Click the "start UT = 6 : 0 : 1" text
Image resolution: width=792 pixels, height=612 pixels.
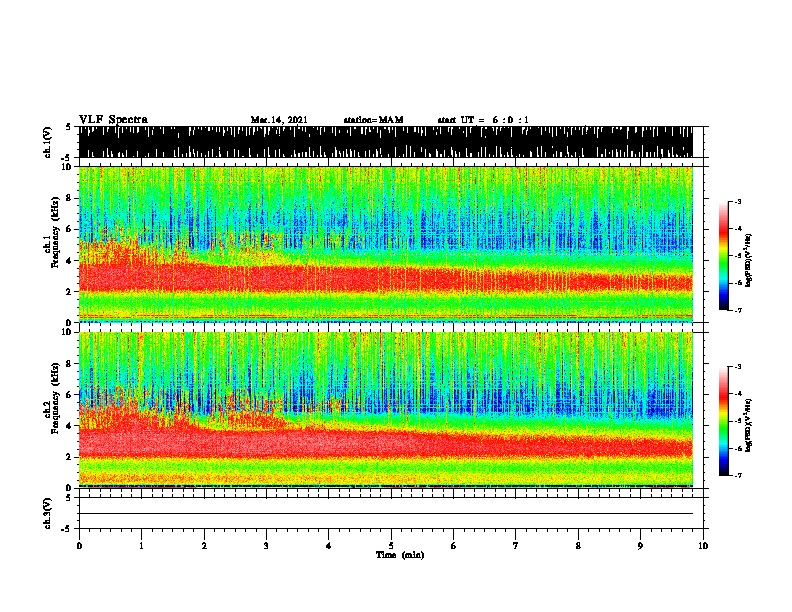coord(483,120)
